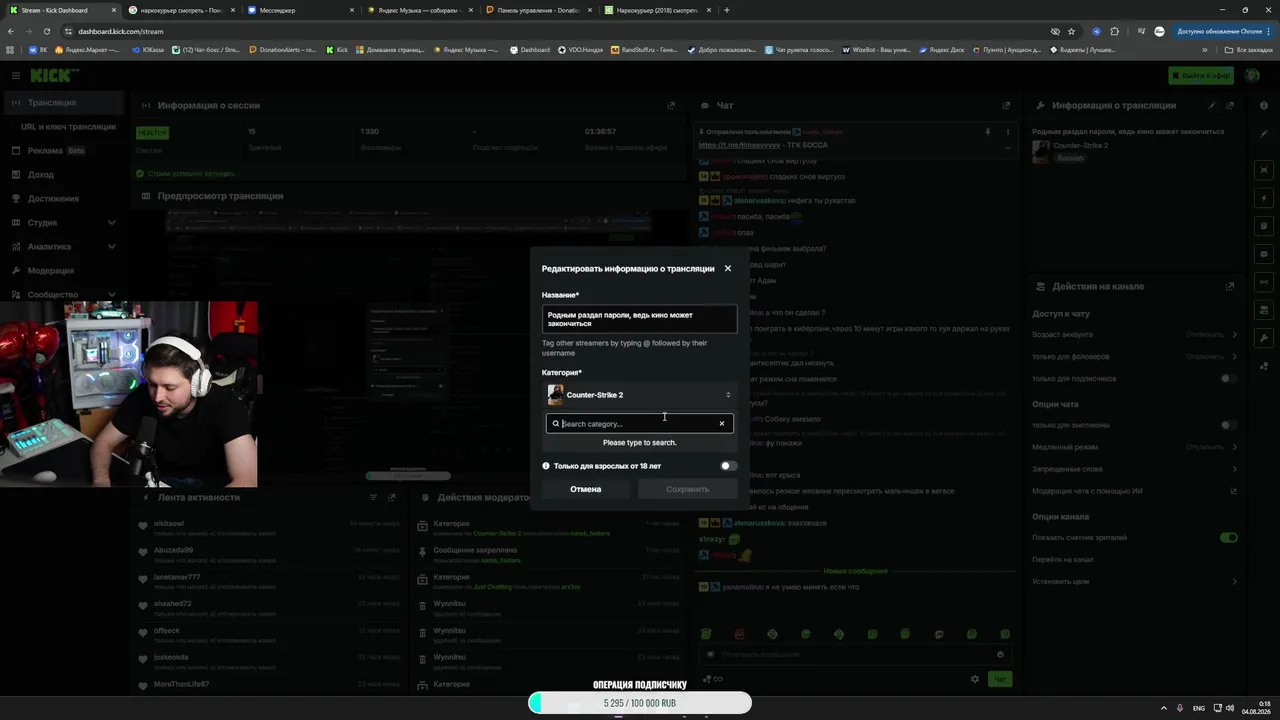Reload the page
This screenshot has height=720, width=1280.
click(47, 31)
